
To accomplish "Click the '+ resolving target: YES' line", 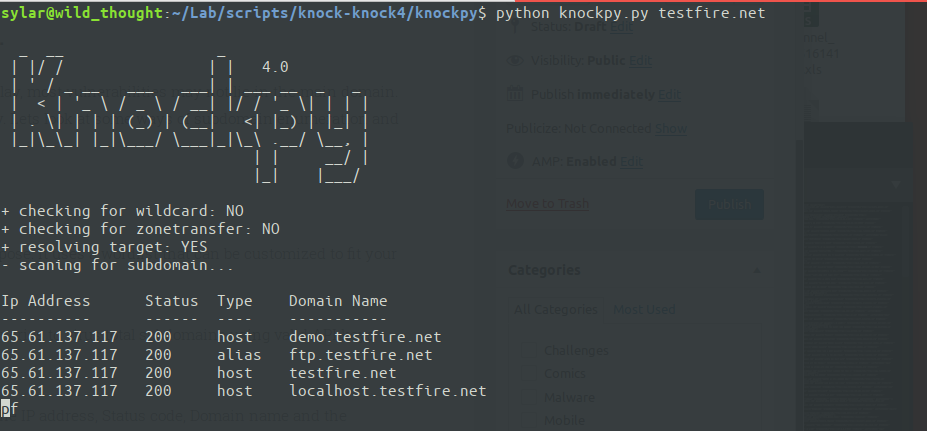I will click(105, 247).
